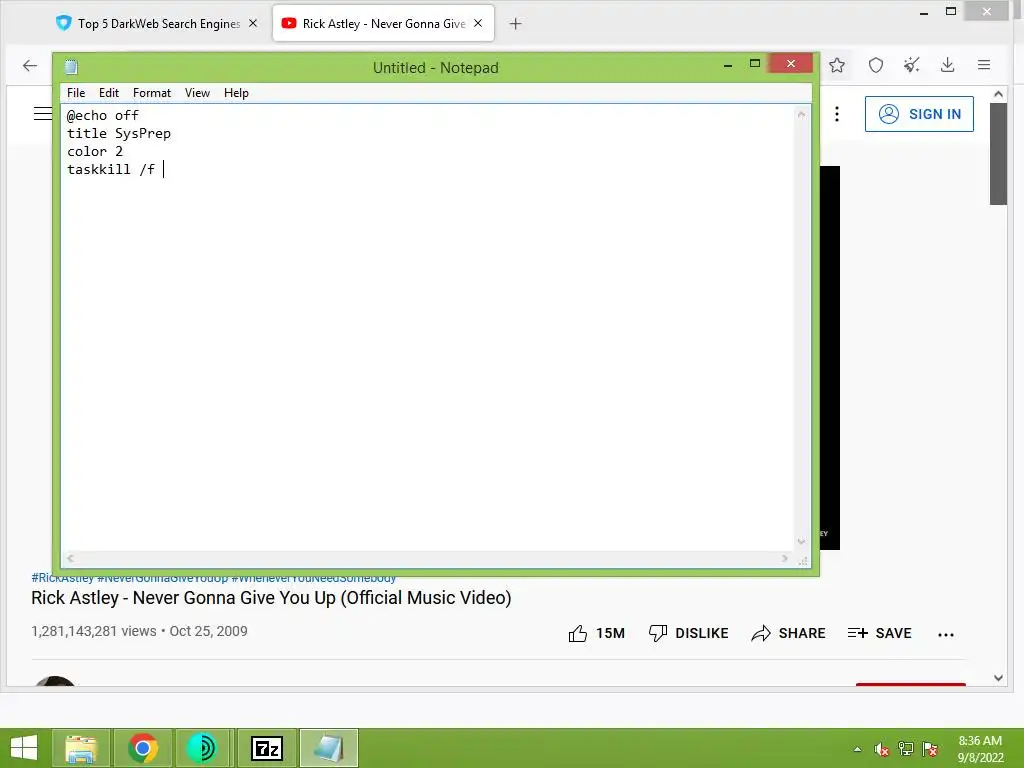Open the View menu in Notepad
This screenshot has height=768, width=1024.
click(x=197, y=93)
